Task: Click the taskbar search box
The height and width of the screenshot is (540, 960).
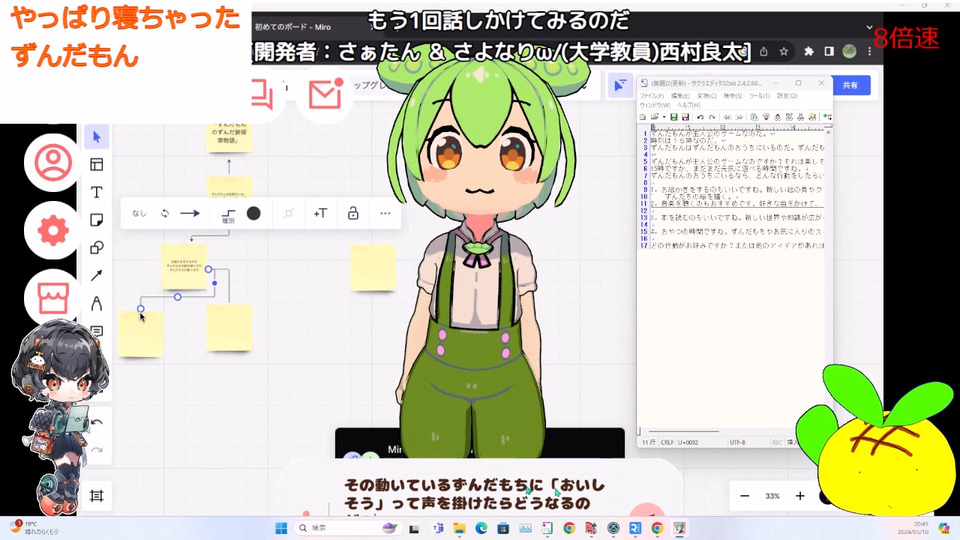Action: point(347,528)
